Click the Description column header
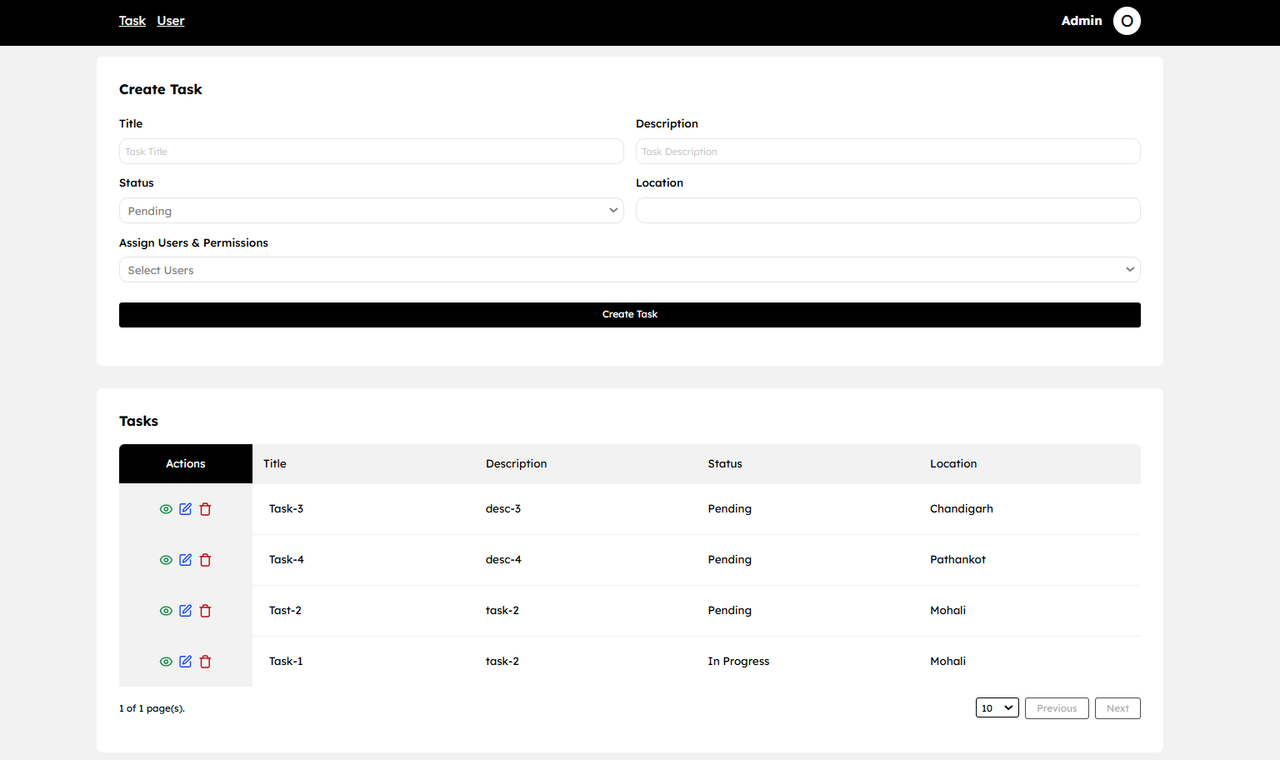Image resolution: width=1280 pixels, height=760 pixels. (x=516, y=464)
